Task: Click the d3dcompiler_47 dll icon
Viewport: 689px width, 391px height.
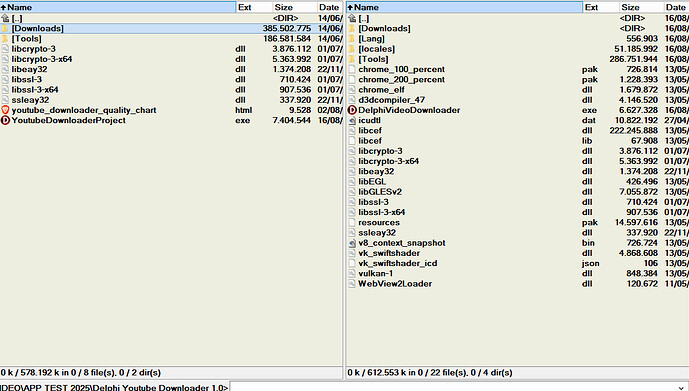Action: 352,100
